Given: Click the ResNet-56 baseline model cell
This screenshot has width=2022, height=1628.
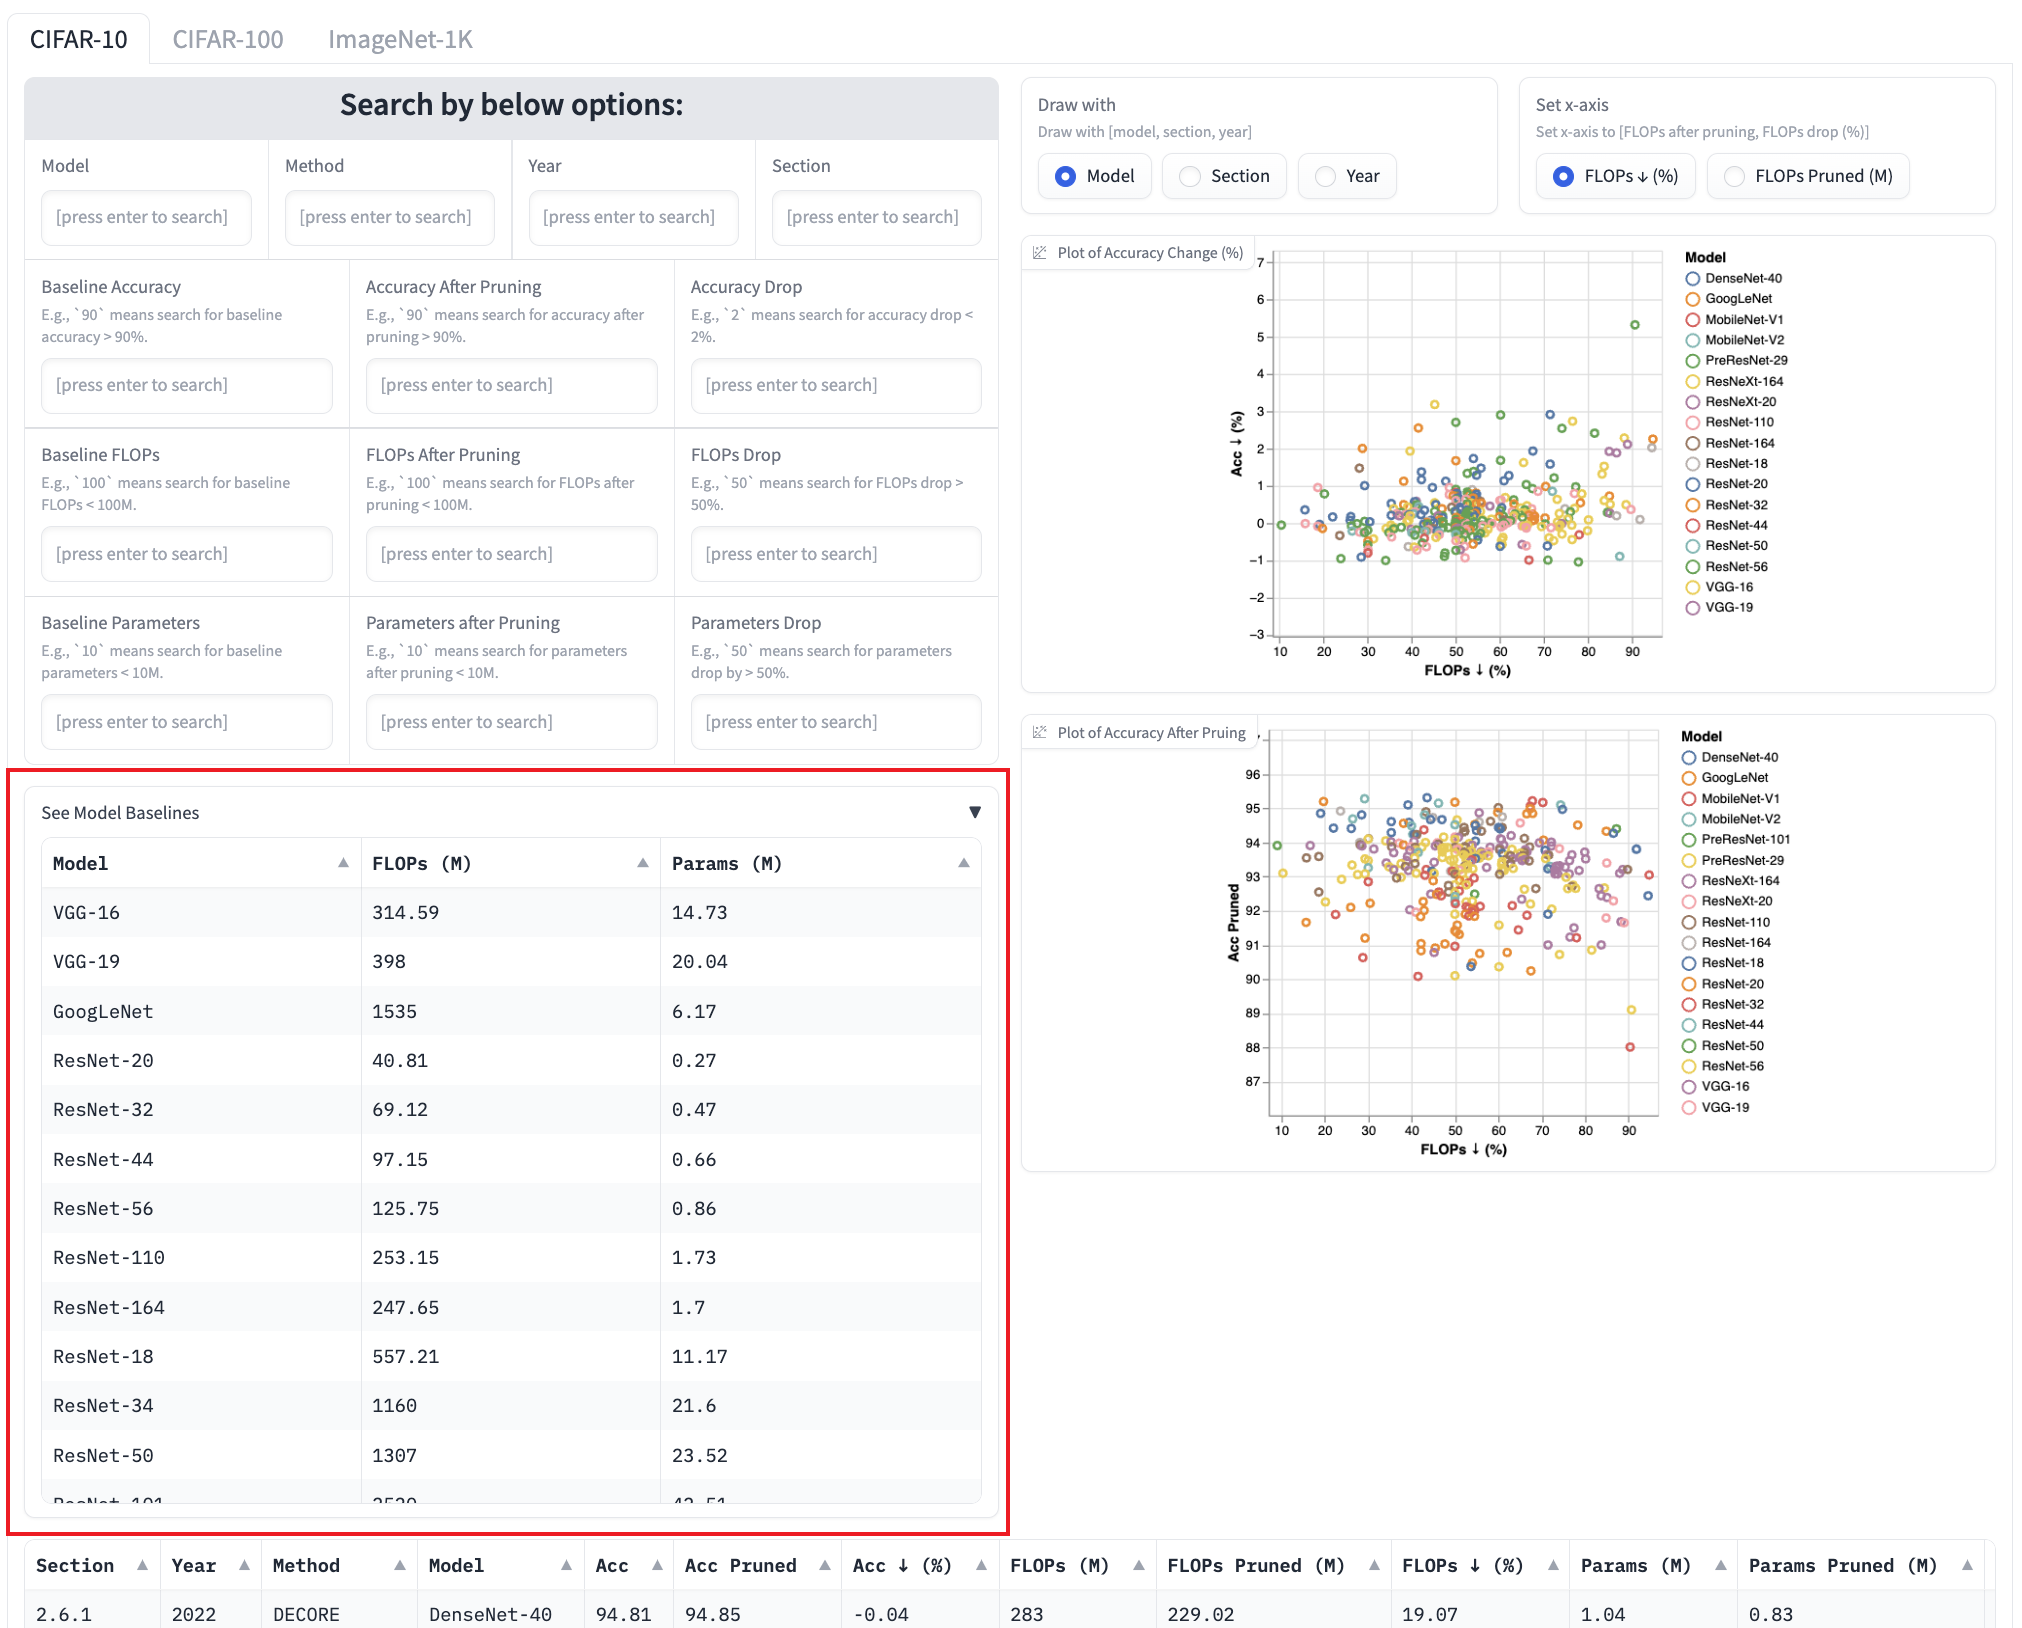Looking at the screenshot, I should (x=201, y=1208).
